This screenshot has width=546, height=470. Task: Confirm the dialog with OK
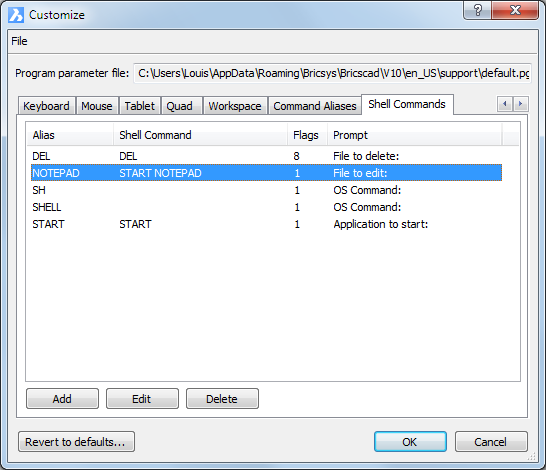410,442
